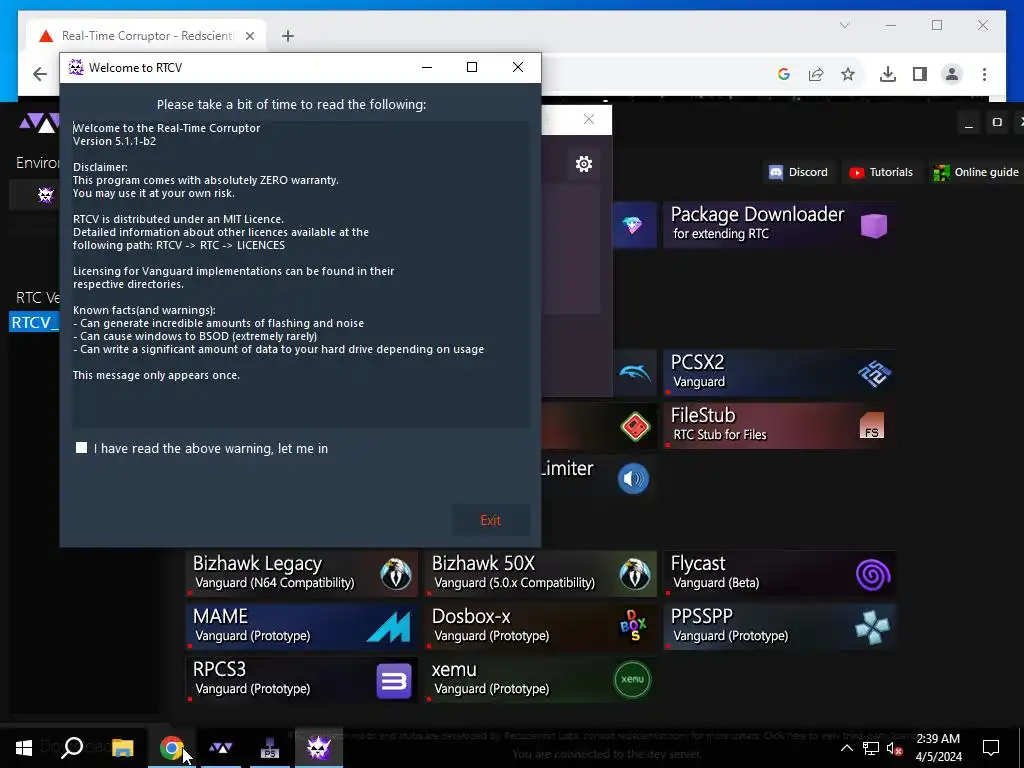The width and height of the screenshot is (1024, 768).
Task: Launch xemu Vanguard Prototype tile
Action: pyautogui.click(x=540, y=680)
